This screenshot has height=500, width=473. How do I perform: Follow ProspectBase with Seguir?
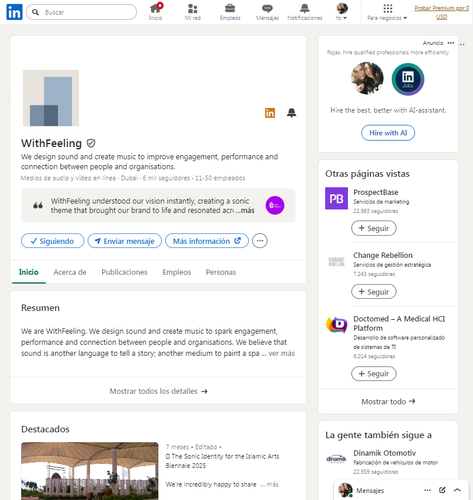[x=374, y=228]
